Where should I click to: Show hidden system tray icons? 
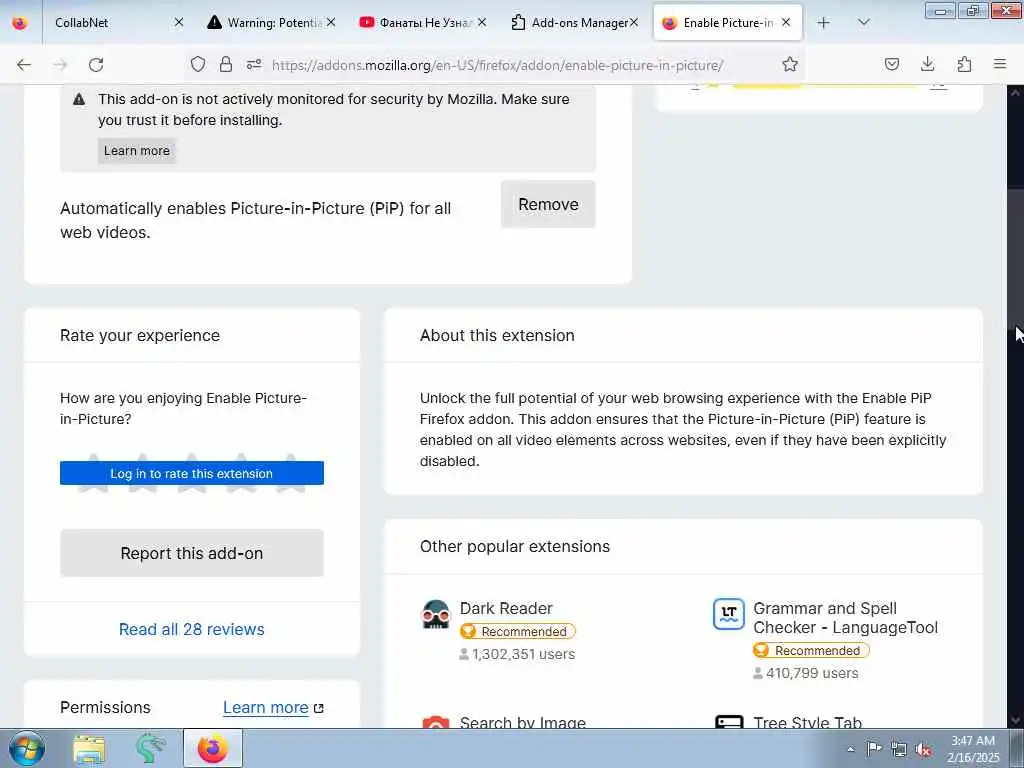850,749
